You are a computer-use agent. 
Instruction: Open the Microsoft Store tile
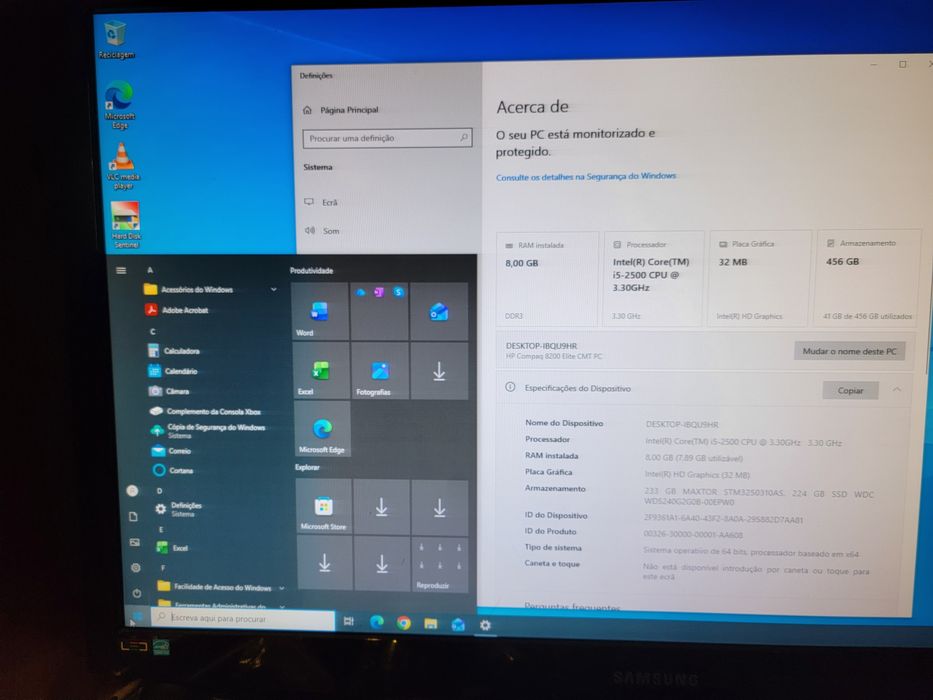coord(324,506)
